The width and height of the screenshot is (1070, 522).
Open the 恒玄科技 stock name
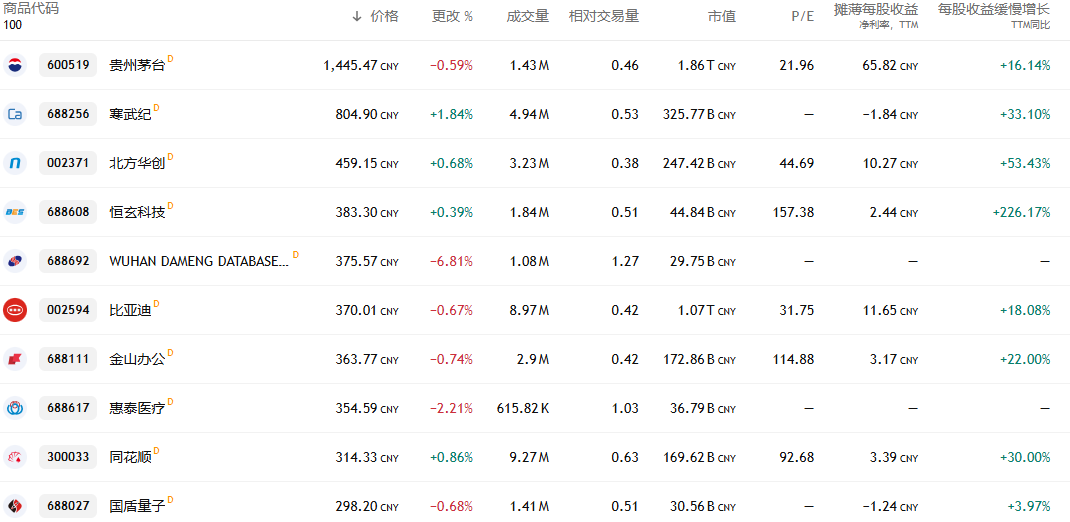click(137, 213)
